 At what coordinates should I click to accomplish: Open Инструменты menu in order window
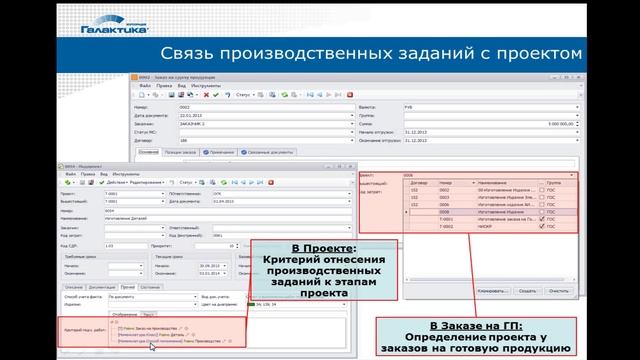pos(206,86)
